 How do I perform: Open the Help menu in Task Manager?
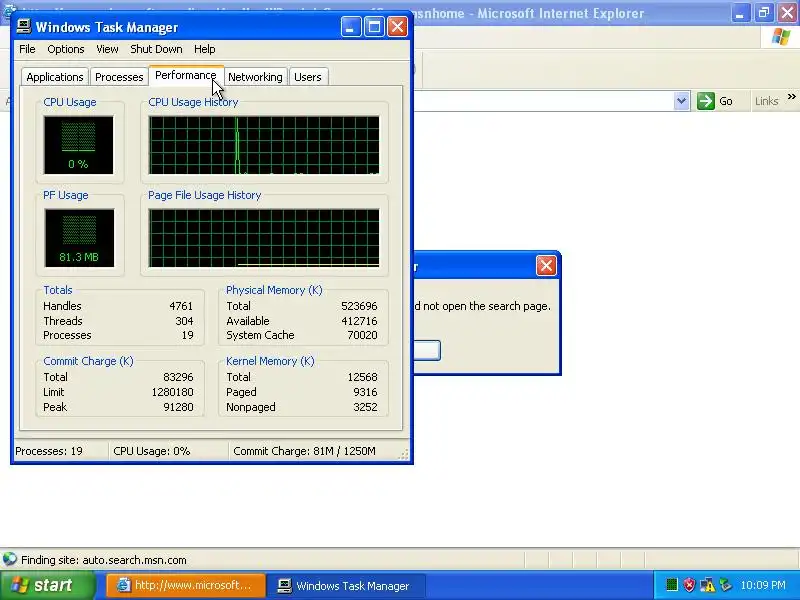coord(205,49)
